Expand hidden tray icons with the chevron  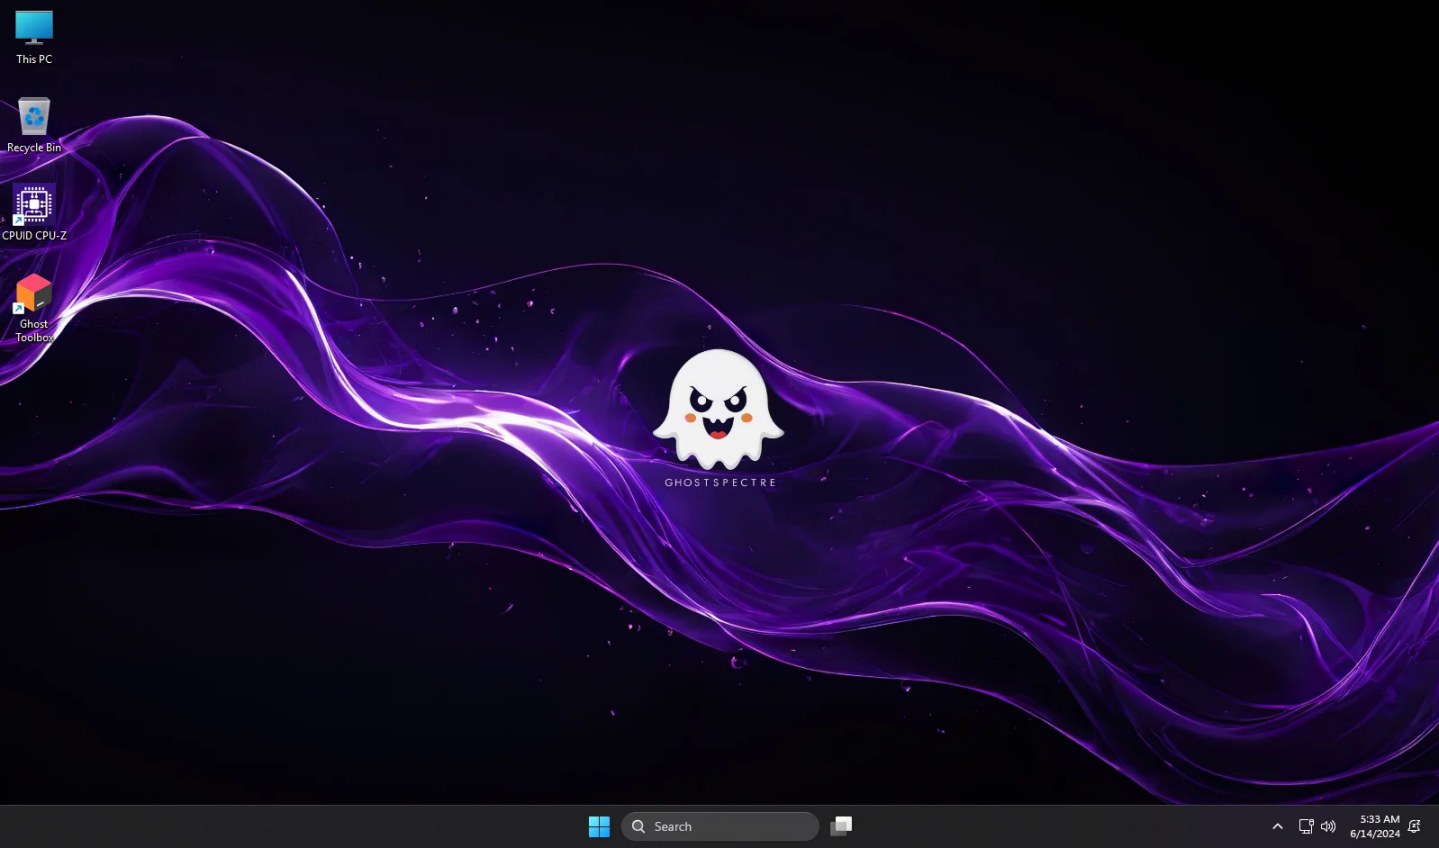coord(1277,826)
